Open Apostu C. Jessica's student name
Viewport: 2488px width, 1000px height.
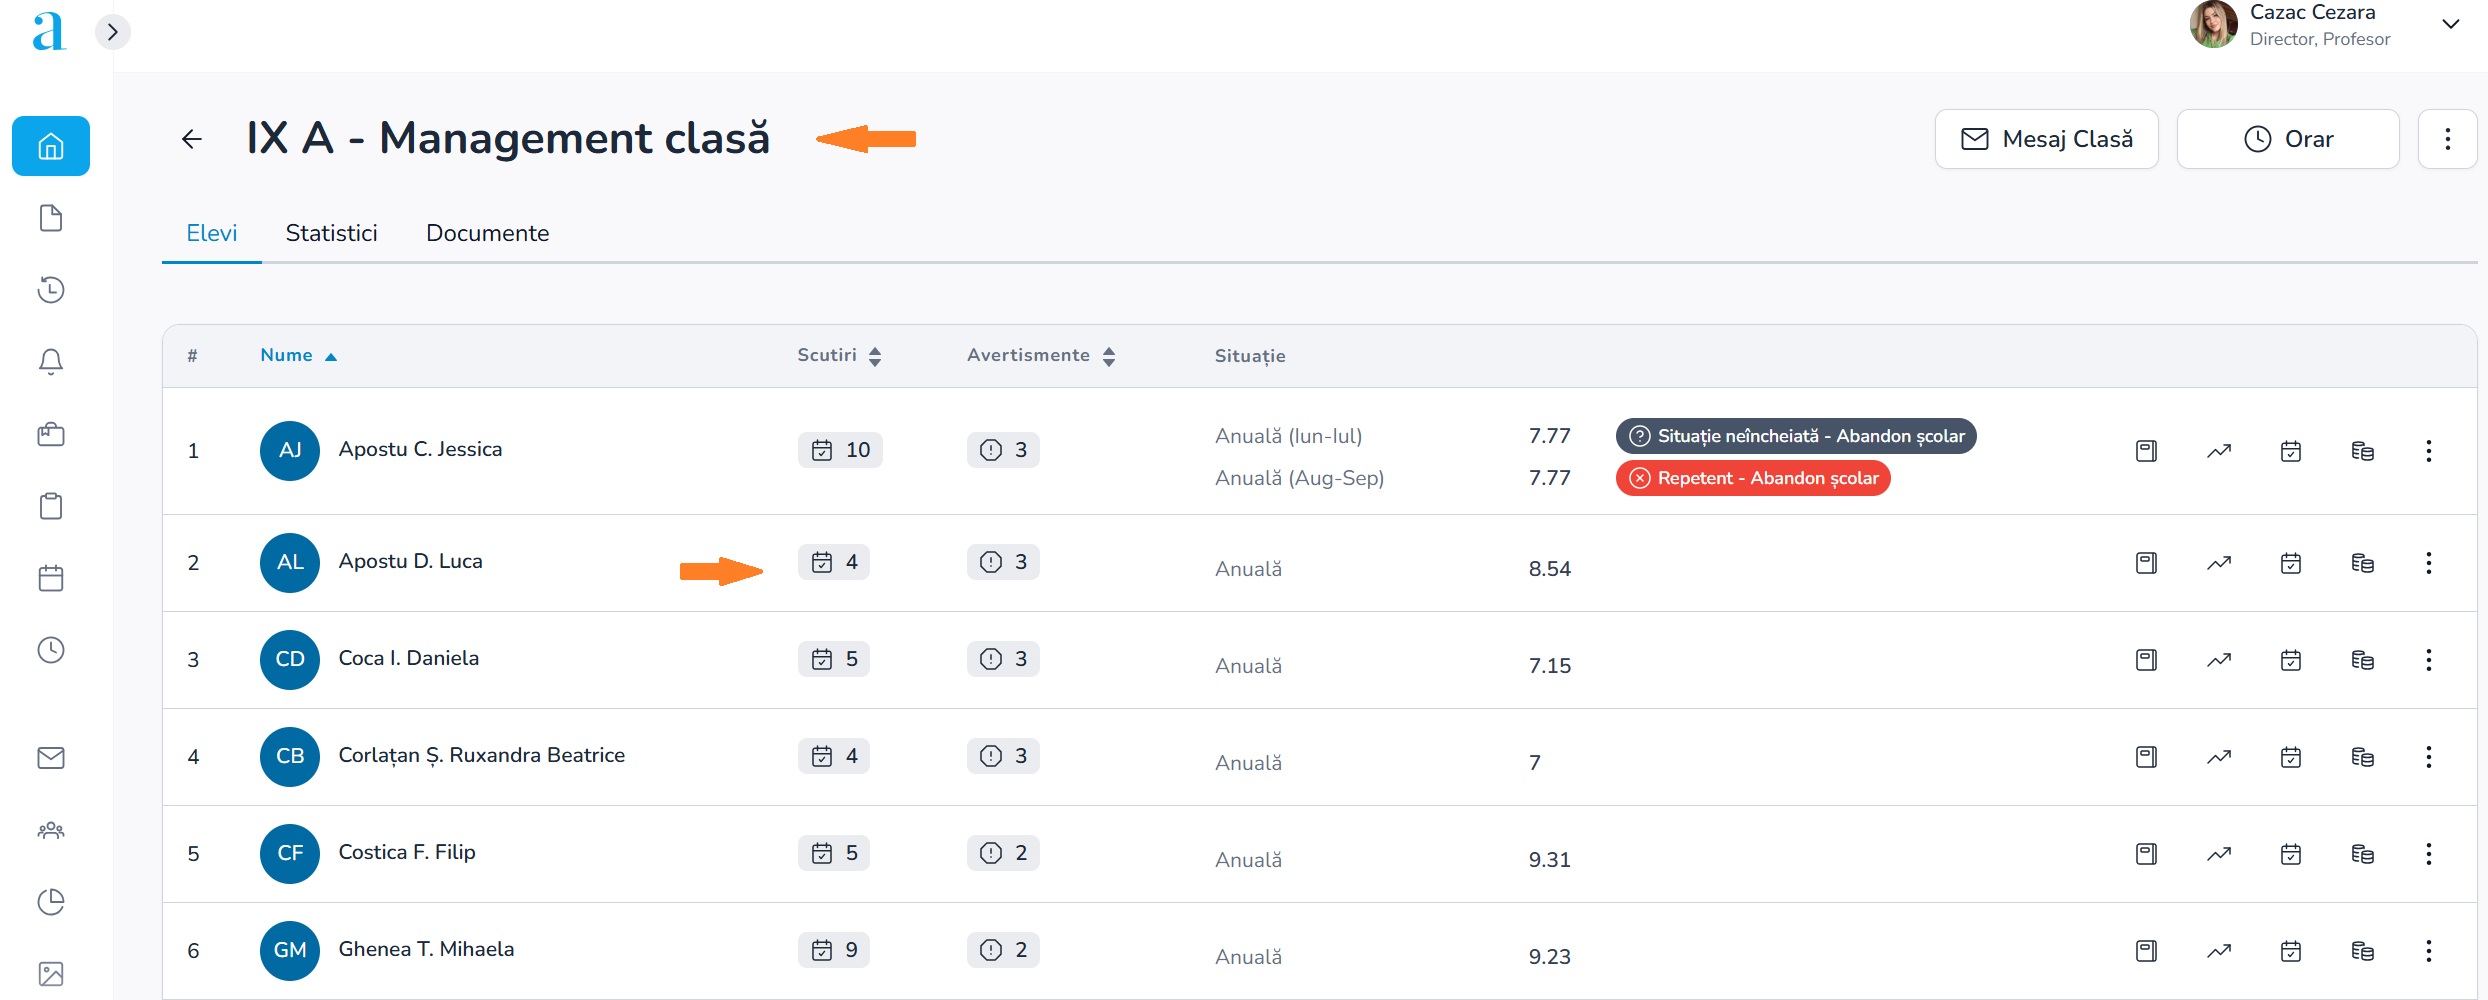(420, 449)
